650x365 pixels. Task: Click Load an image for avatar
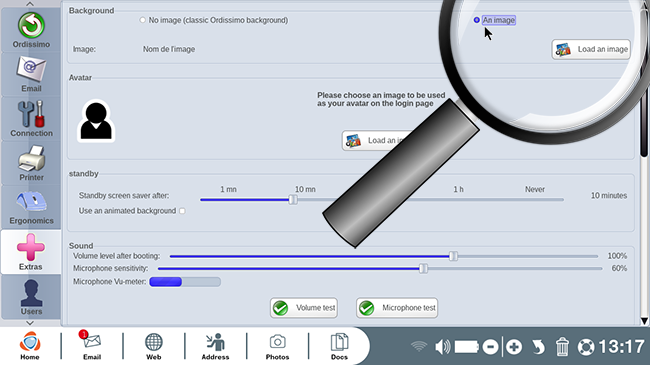coord(375,141)
